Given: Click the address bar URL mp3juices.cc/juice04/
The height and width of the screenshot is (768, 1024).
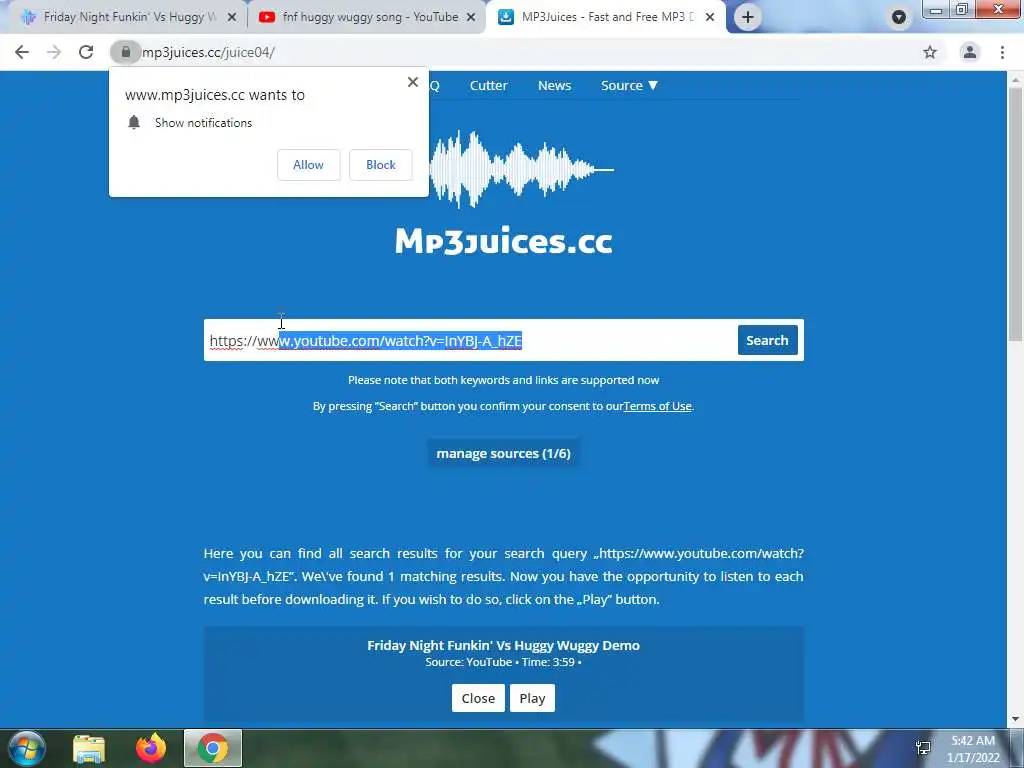Looking at the screenshot, I should pyautogui.click(x=208, y=52).
